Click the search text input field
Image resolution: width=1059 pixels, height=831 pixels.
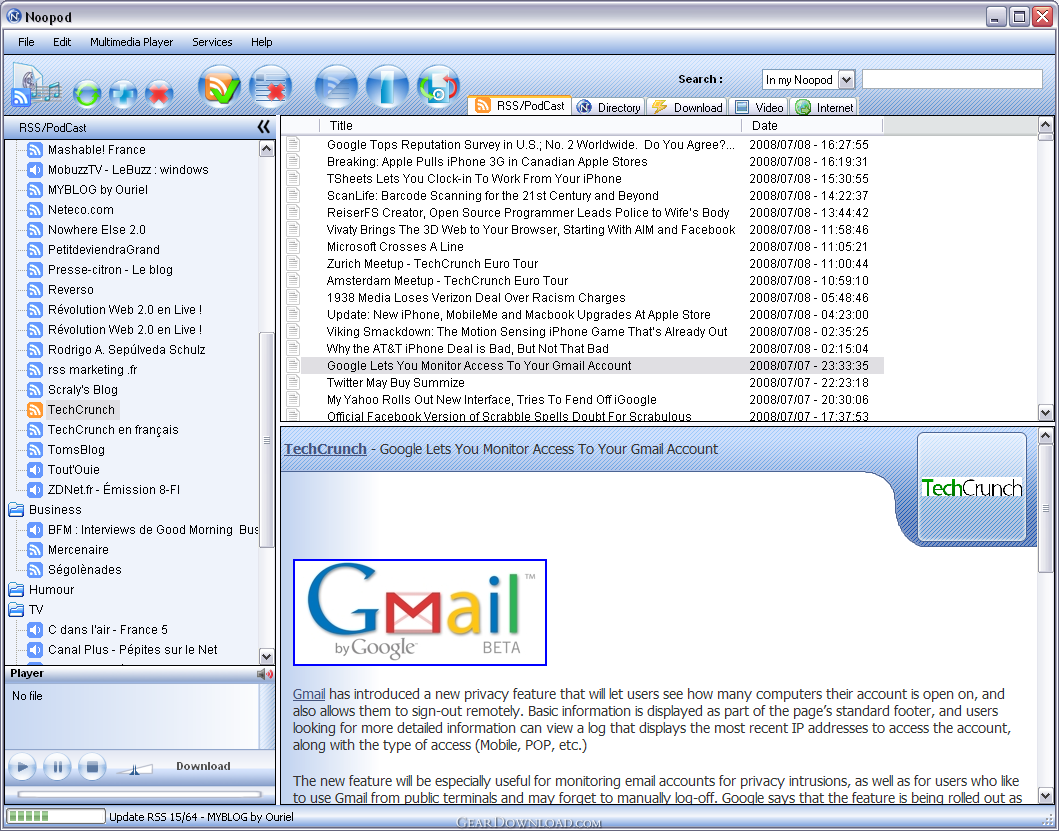click(952, 80)
